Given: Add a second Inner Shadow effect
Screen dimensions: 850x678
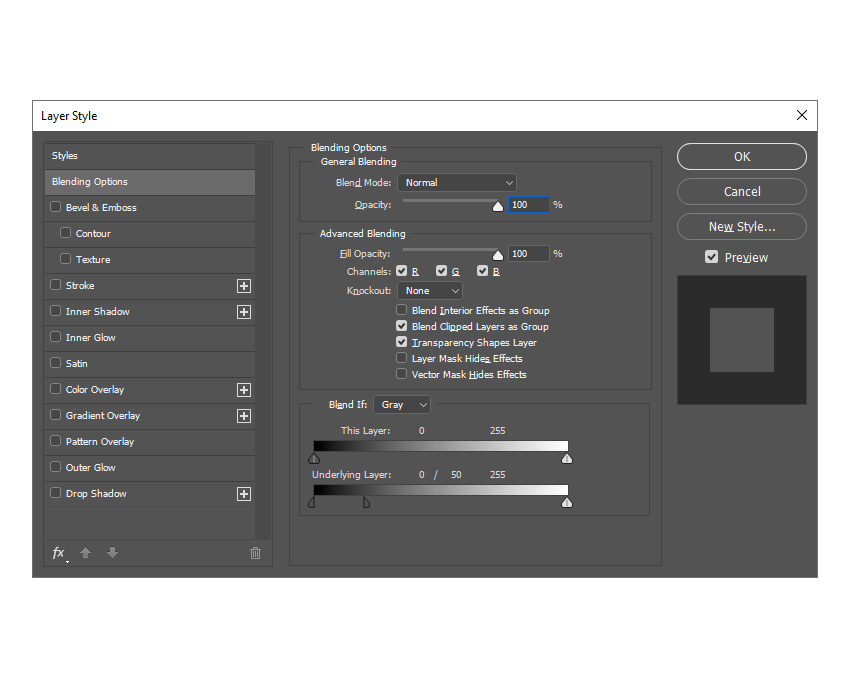Looking at the screenshot, I should click(x=244, y=311).
